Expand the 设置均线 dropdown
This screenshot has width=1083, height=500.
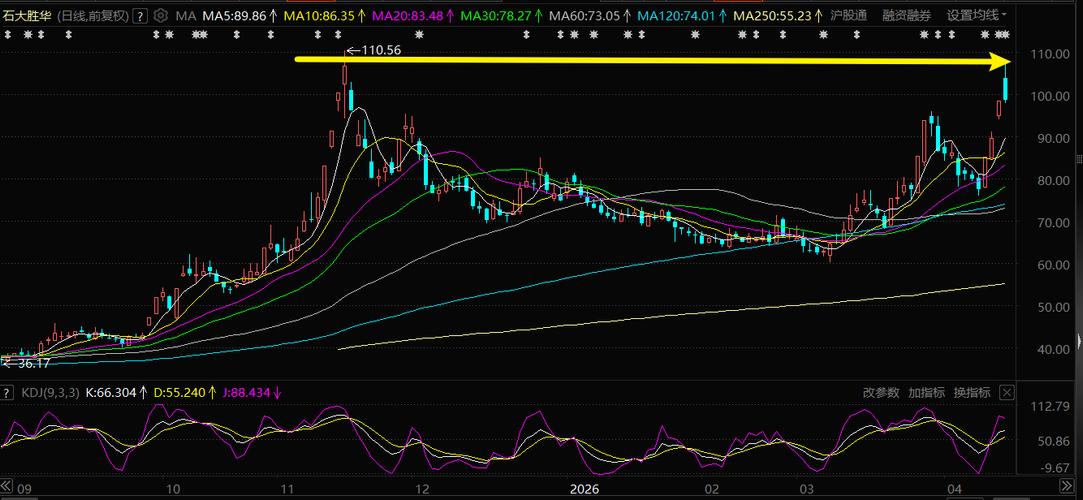[x=976, y=15]
